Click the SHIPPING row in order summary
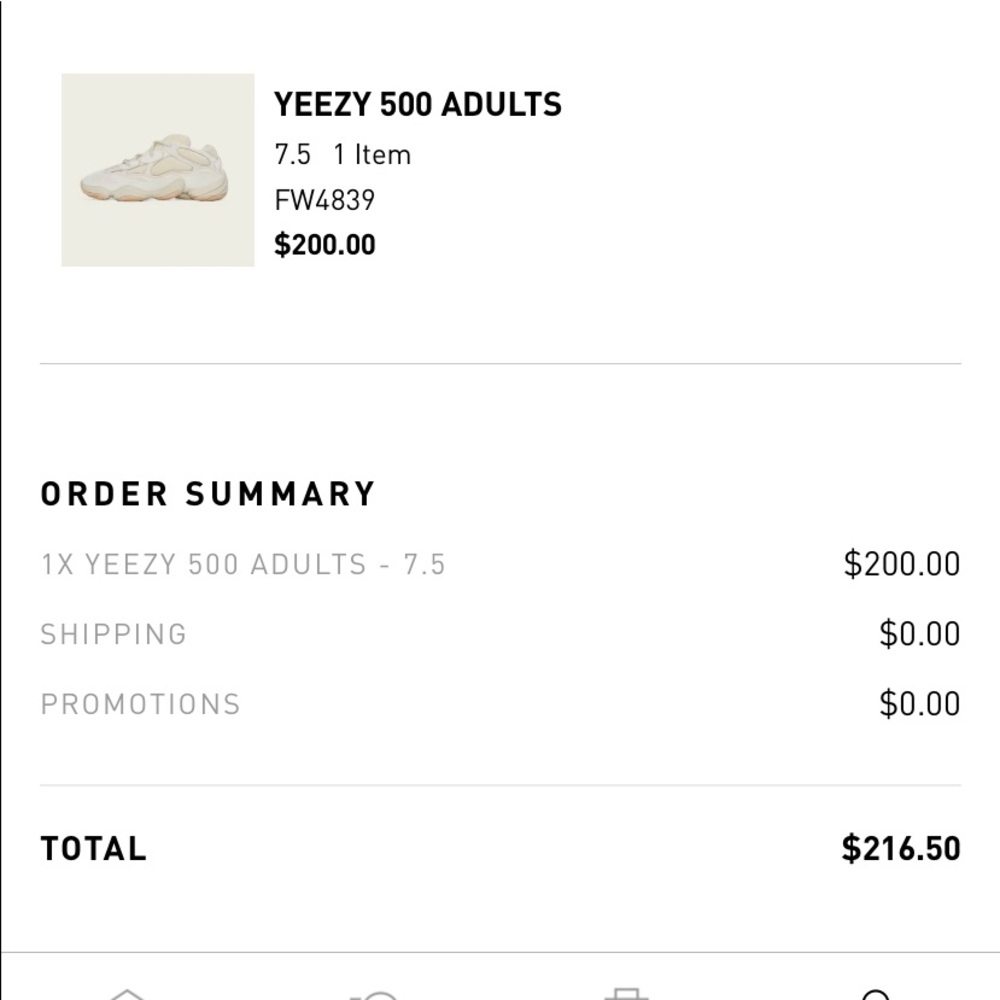Viewport: 1000px width, 1000px height. tap(113, 634)
